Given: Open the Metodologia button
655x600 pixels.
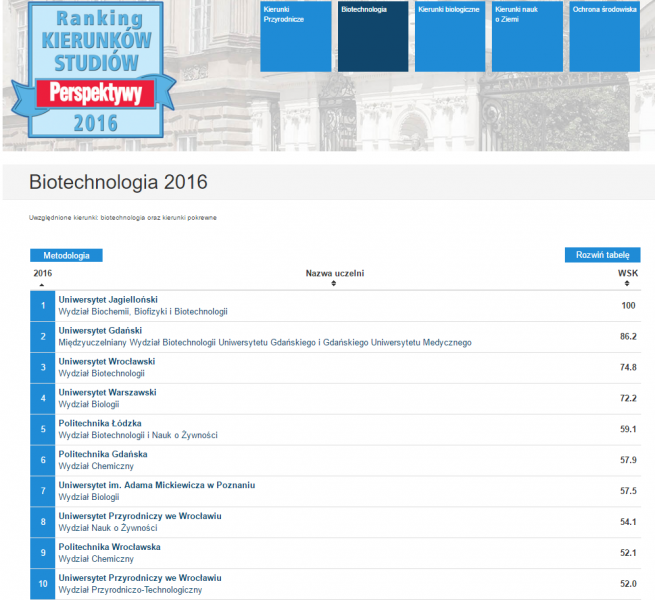Looking at the screenshot, I should click(x=66, y=255).
